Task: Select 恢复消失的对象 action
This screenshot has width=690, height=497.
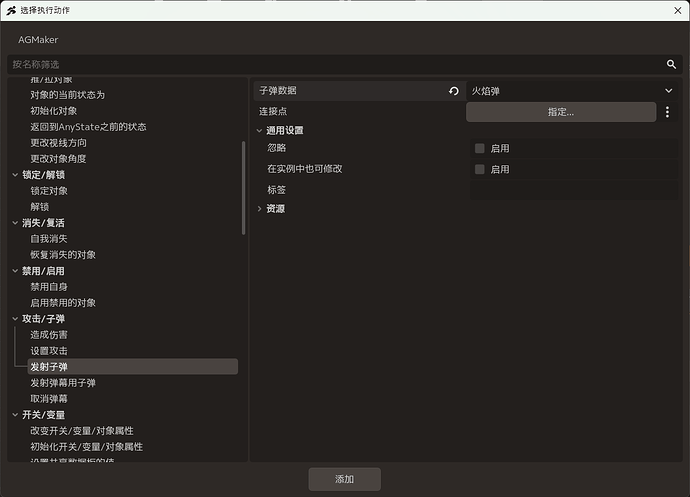Action: [x=63, y=255]
